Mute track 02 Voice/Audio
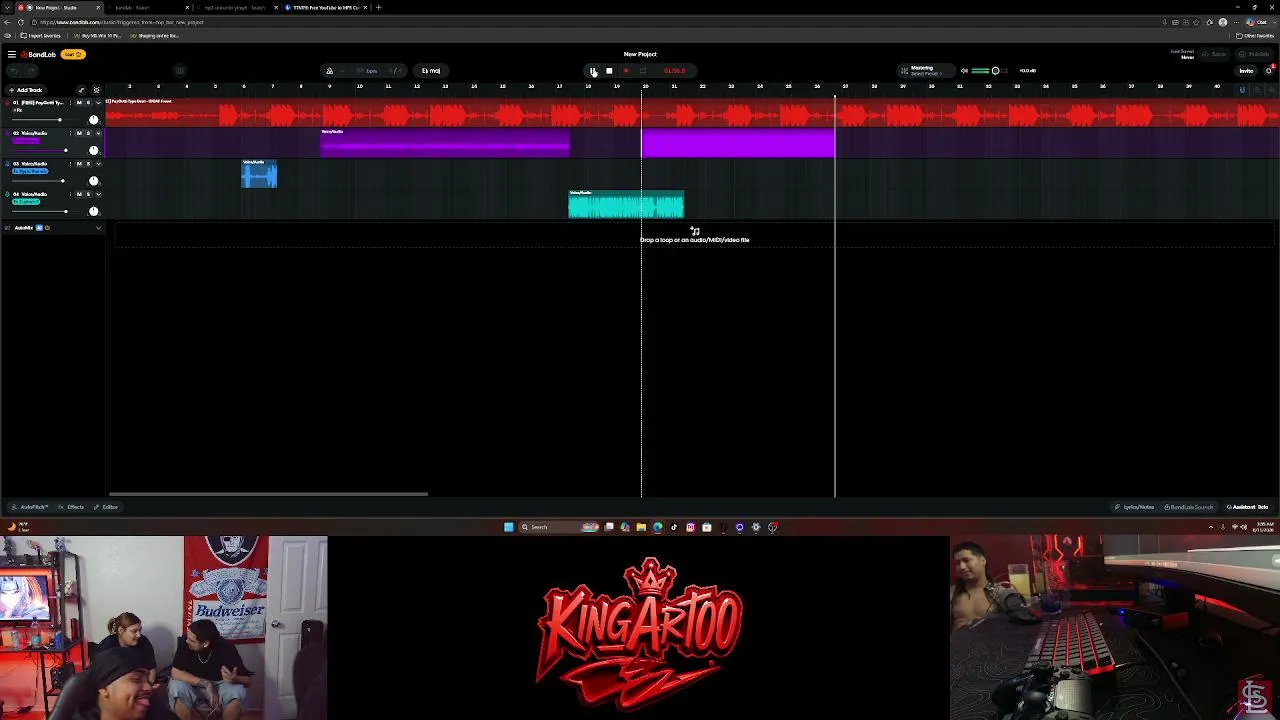 tap(79, 133)
